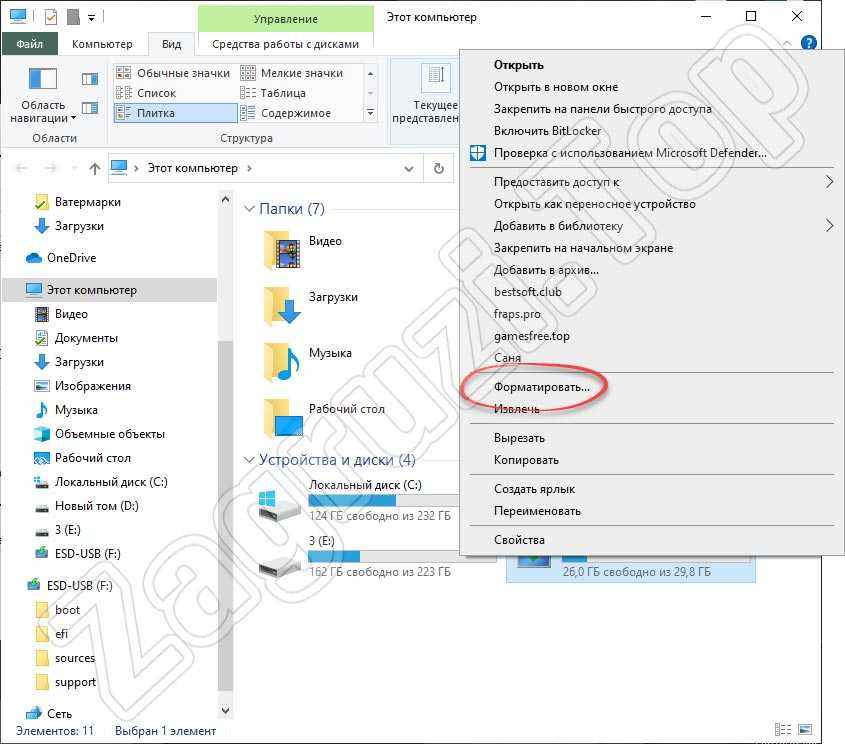Image resolution: width=845 pixels, height=744 pixels.
Task: Choose the Список layout option
Action: [155, 93]
